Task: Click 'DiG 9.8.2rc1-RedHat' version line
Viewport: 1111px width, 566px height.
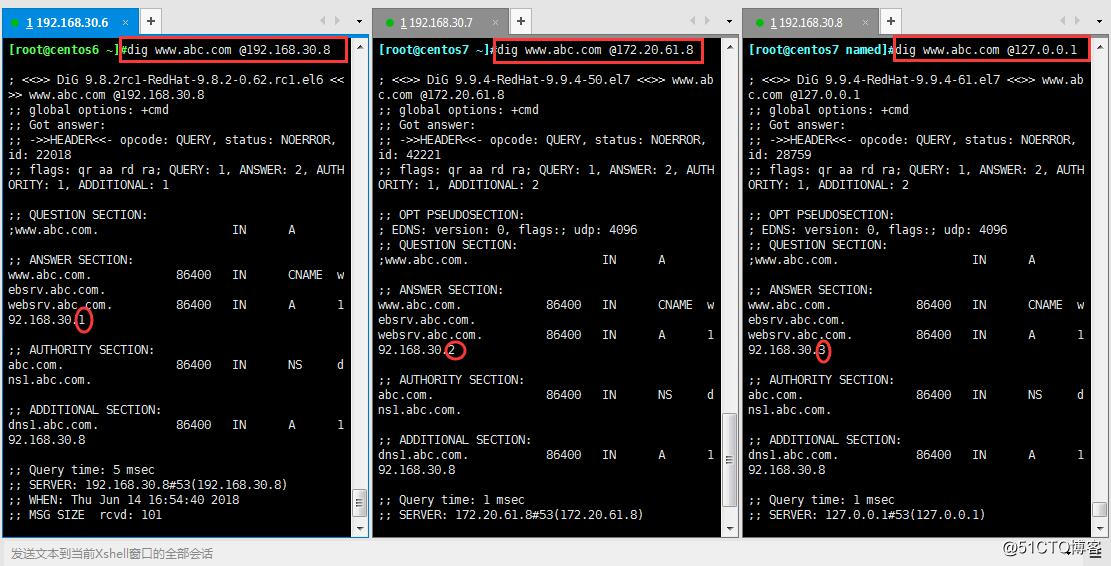Action: coord(176,79)
